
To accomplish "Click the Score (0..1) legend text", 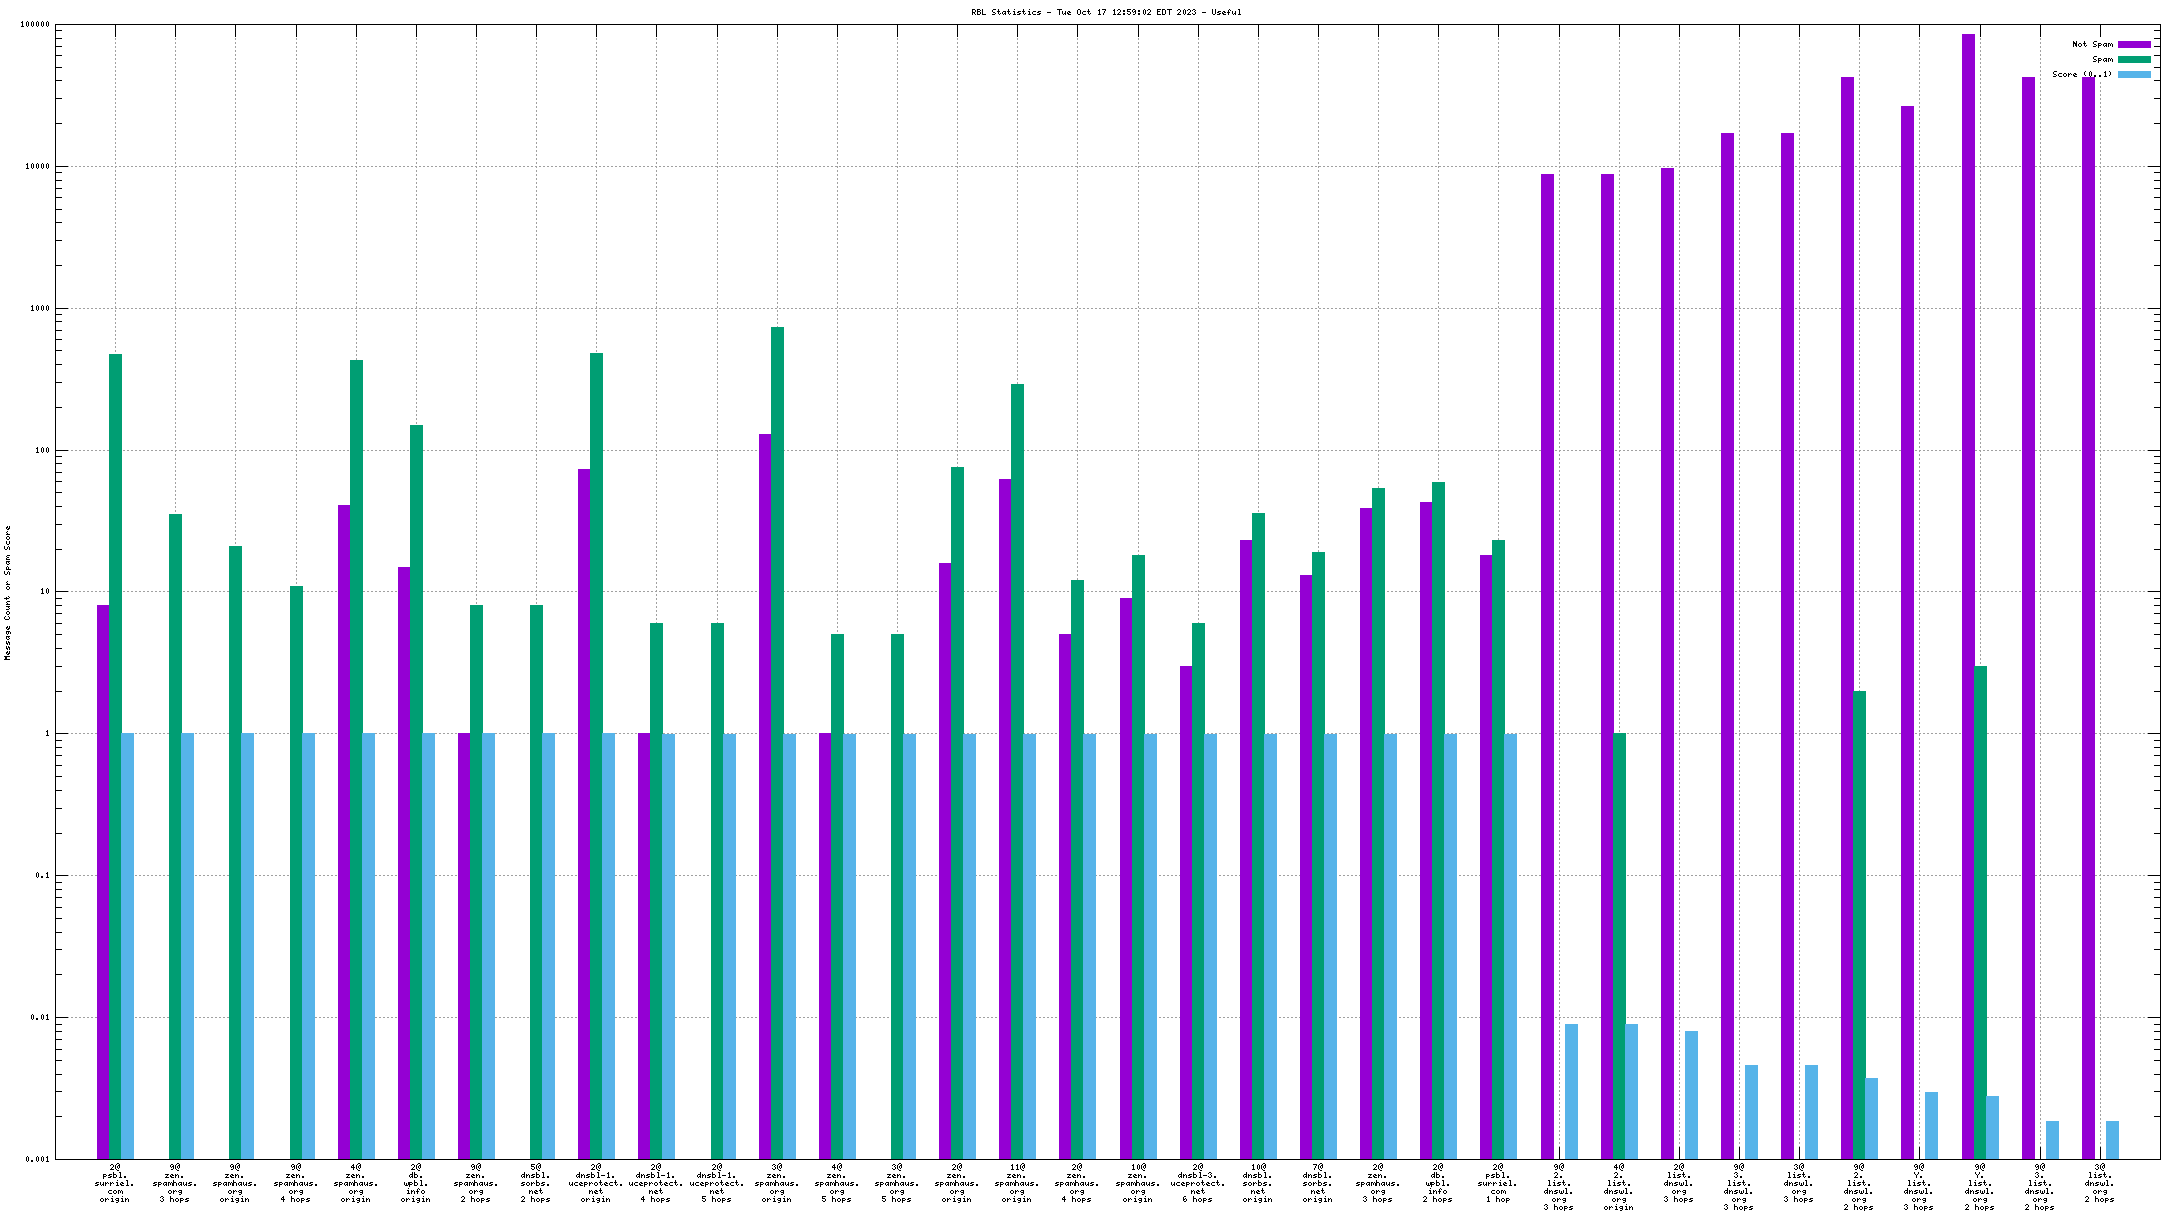I will pos(2082,74).
